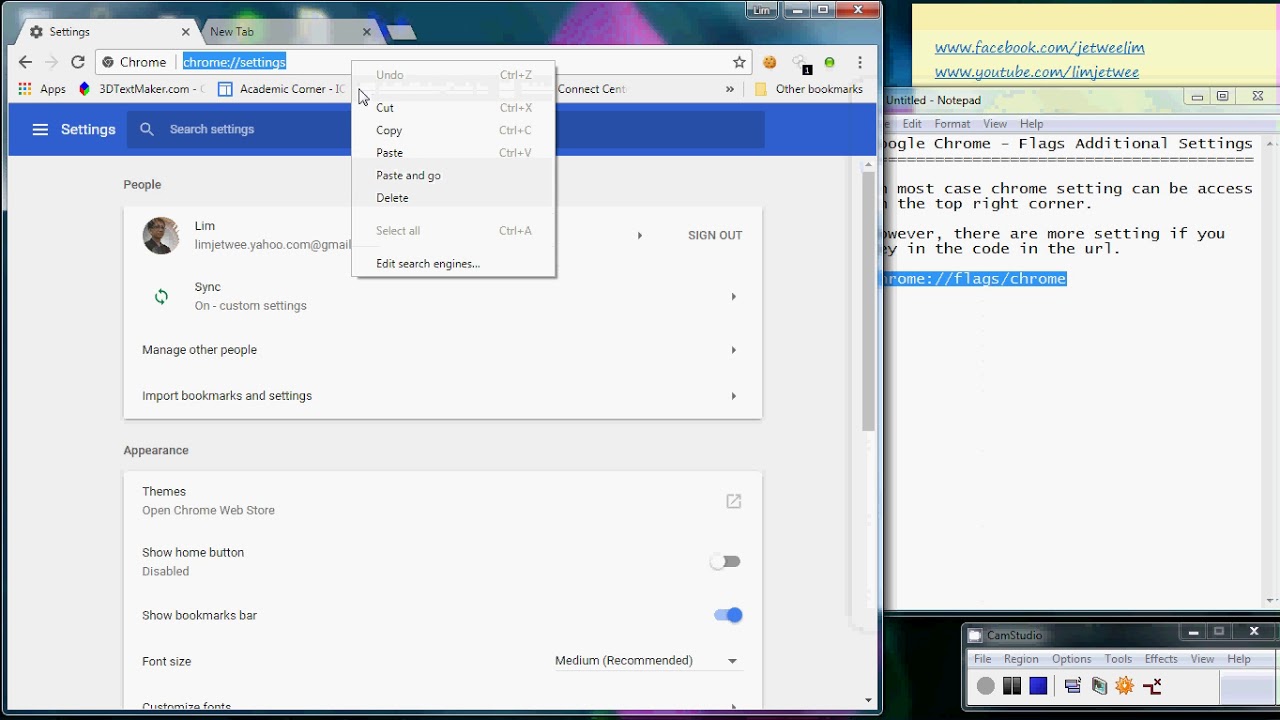This screenshot has height=720, width=1280.
Task: Click the CamStudio pause button
Action: pyautogui.click(x=1012, y=686)
